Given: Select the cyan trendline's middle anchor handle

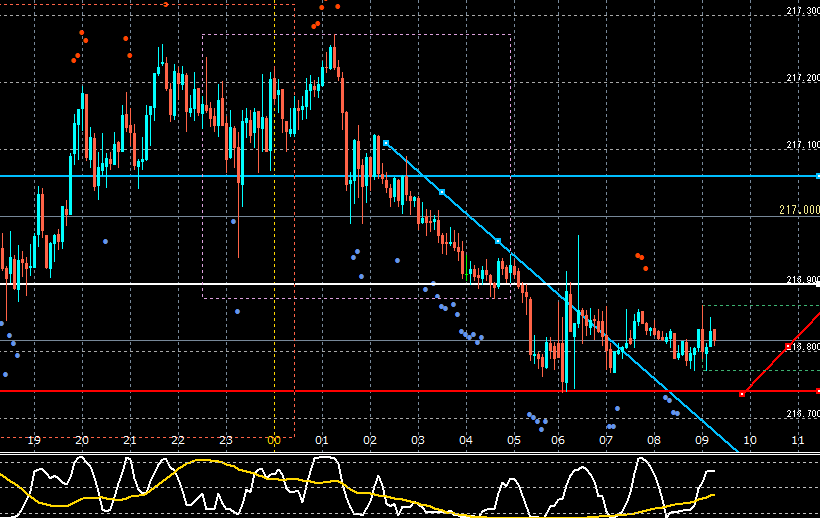Looking at the screenshot, I should pos(442,192).
